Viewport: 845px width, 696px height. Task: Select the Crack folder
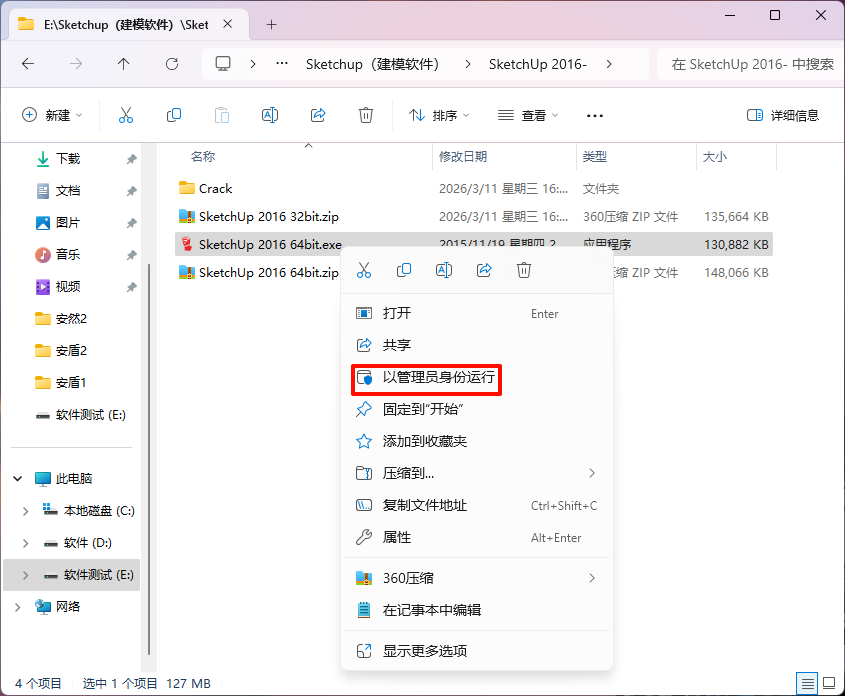[216, 189]
